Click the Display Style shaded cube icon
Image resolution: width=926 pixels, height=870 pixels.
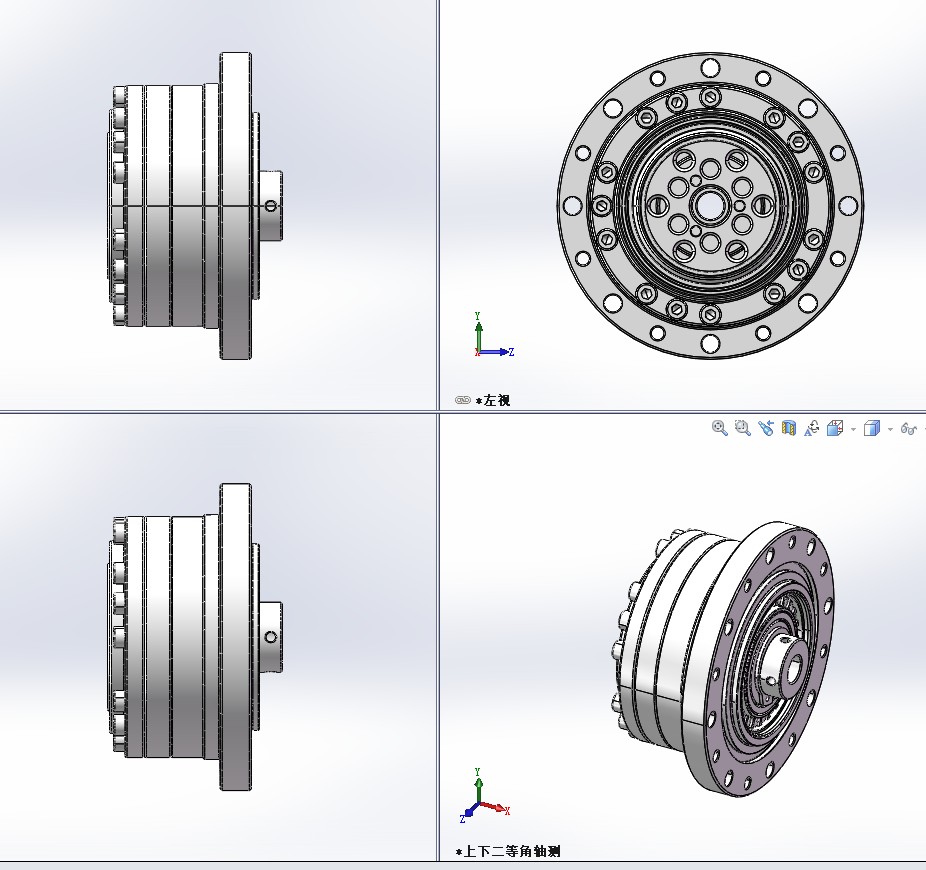872,428
